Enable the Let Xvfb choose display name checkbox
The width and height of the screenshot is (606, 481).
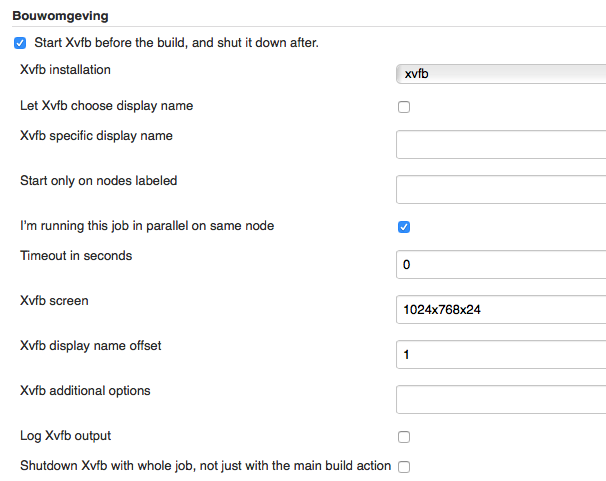coord(404,107)
